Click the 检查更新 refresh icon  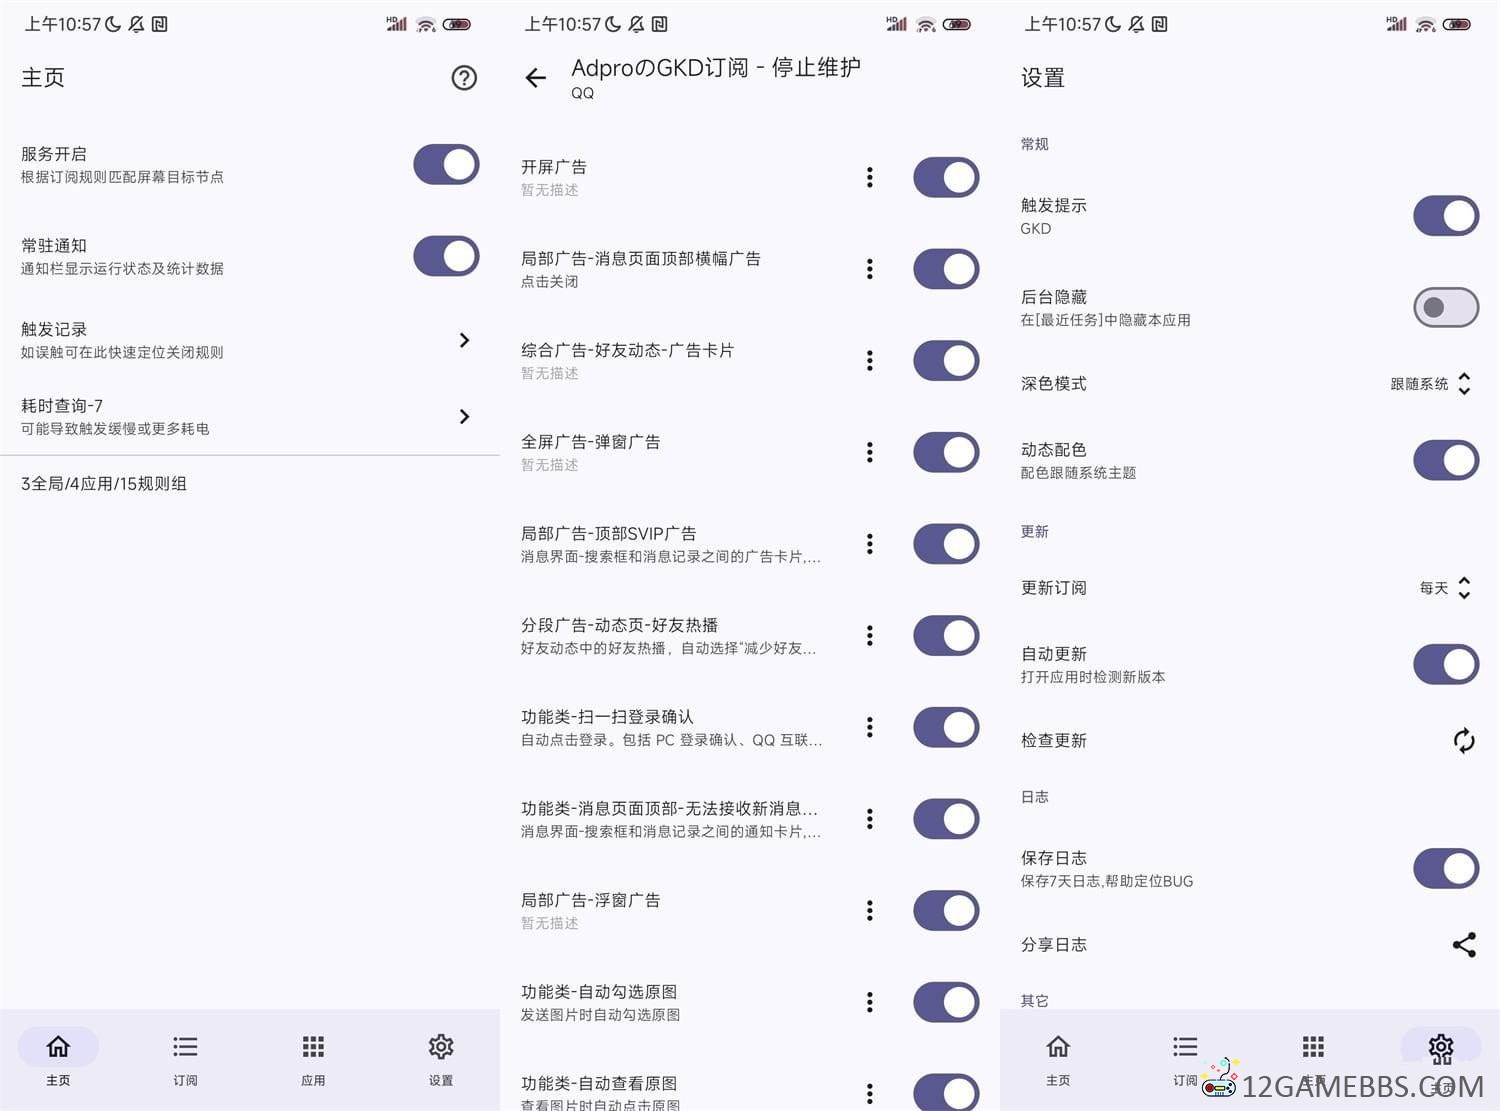1464,740
